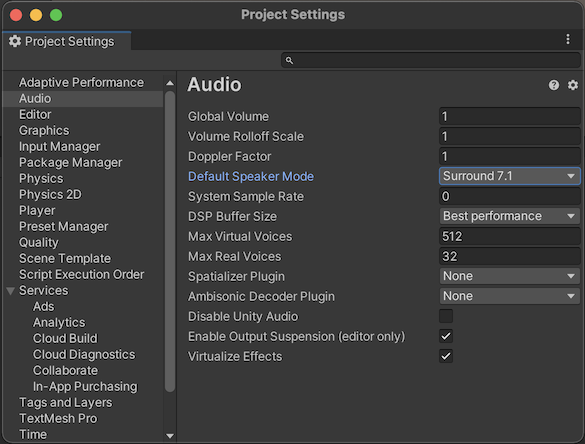The height and width of the screenshot is (444, 585).
Task: Collapse the Services tree section
Action: click(x=10, y=291)
